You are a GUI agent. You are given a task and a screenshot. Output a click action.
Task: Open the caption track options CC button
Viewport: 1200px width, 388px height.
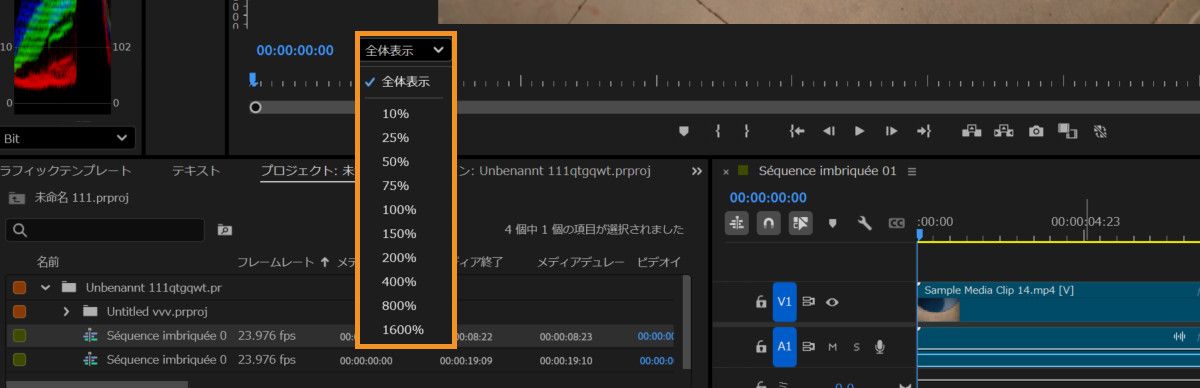pyautogui.click(x=897, y=223)
